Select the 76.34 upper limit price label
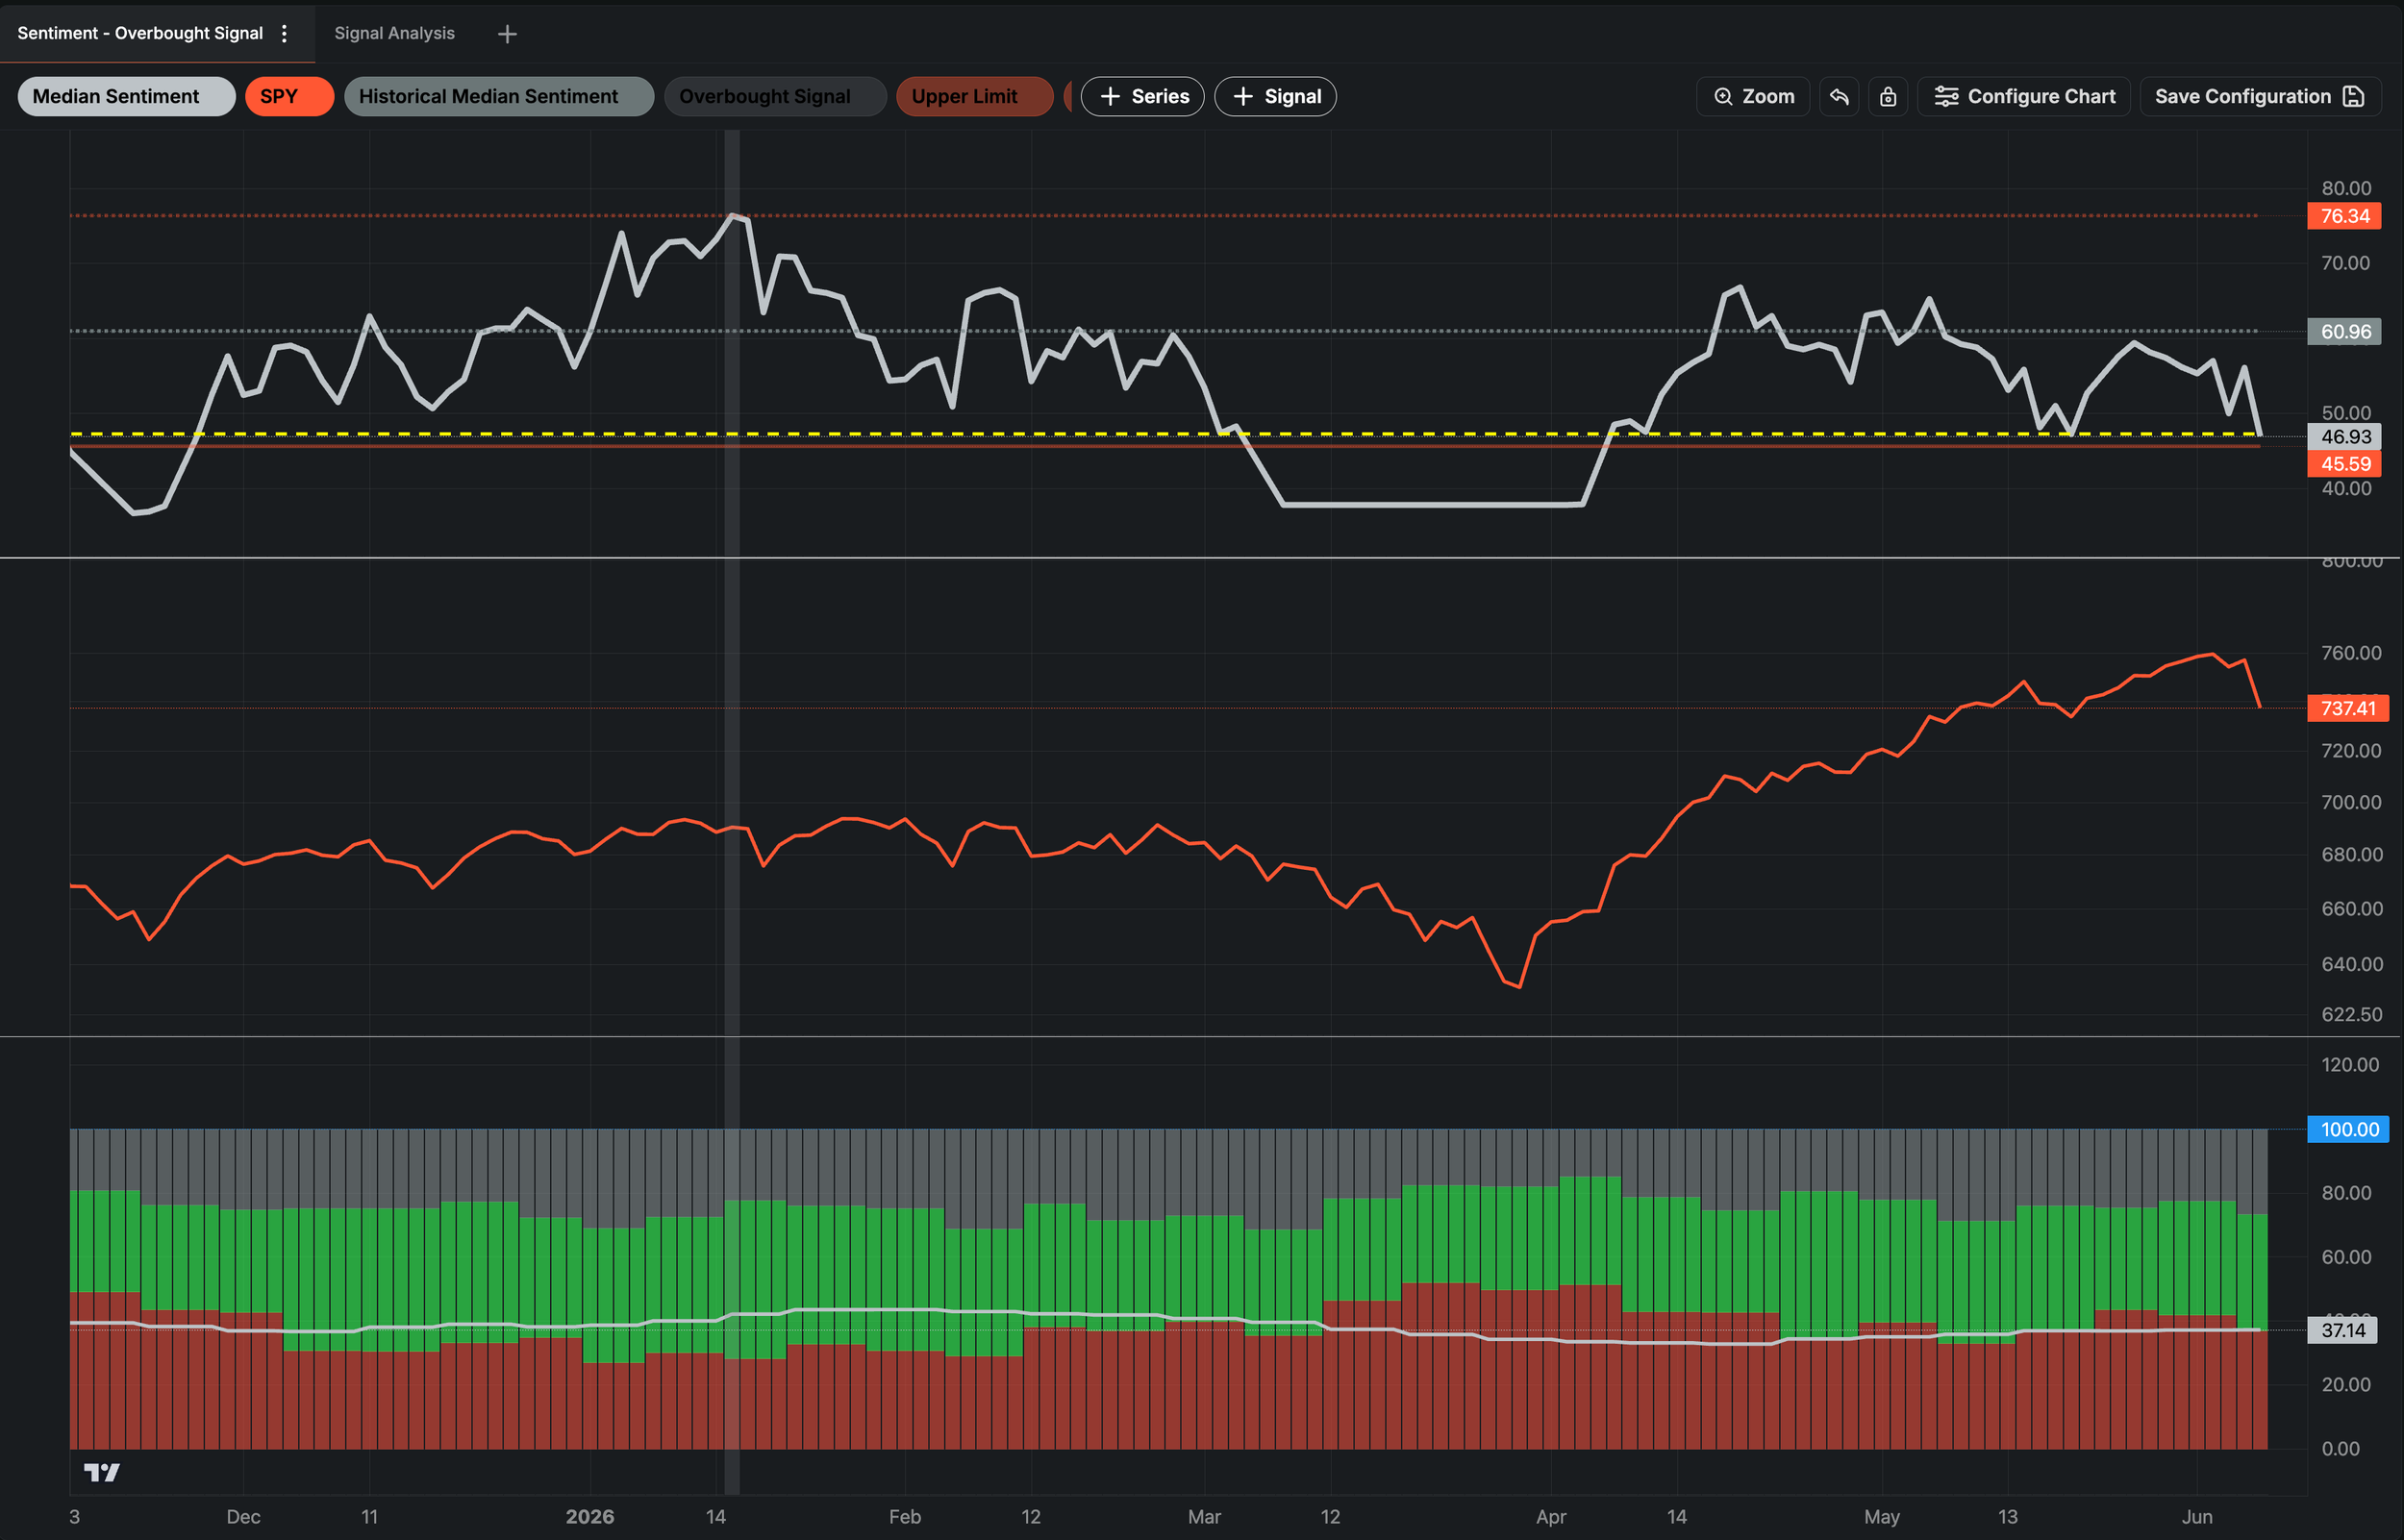Viewport: 2404px width, 1540px height. (2344, 216)
